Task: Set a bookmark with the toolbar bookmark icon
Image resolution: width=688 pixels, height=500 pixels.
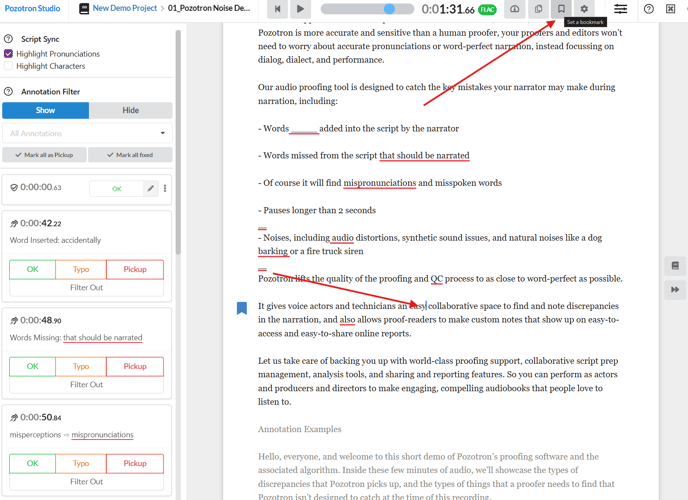Action: click(561, 9)
